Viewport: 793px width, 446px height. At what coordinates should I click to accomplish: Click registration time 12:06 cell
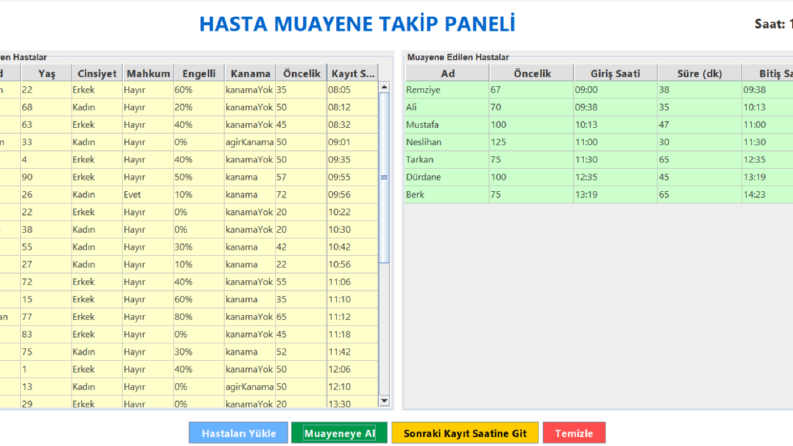pos(353,369)
